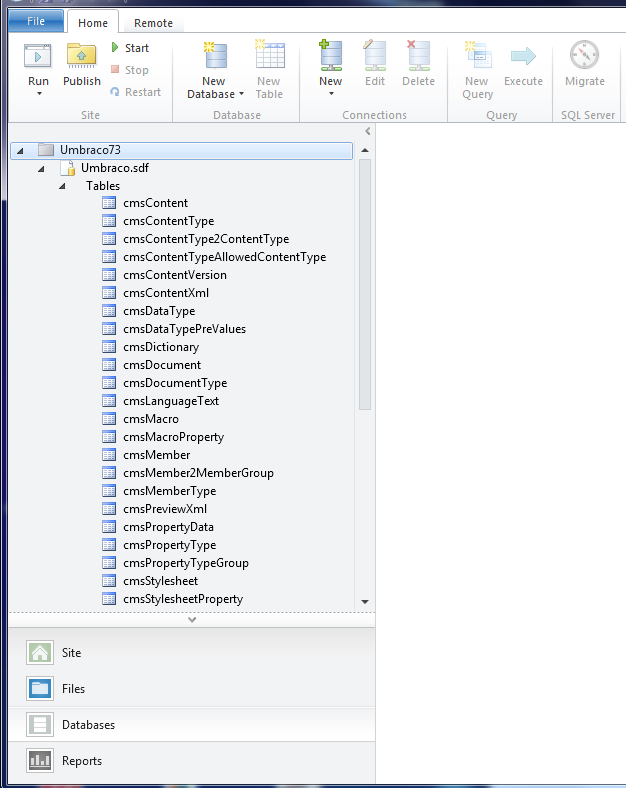Click the cmsContentType table icon
626x788 pixels.
pos(109,221)
